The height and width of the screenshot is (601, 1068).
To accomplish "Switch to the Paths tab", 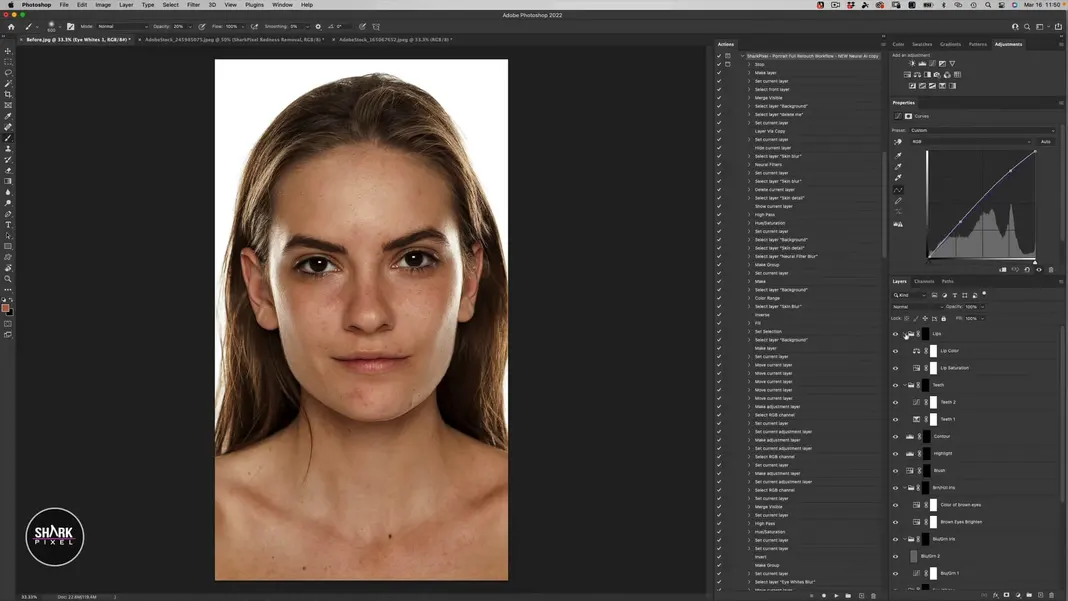I will click(x=947, y=281).
